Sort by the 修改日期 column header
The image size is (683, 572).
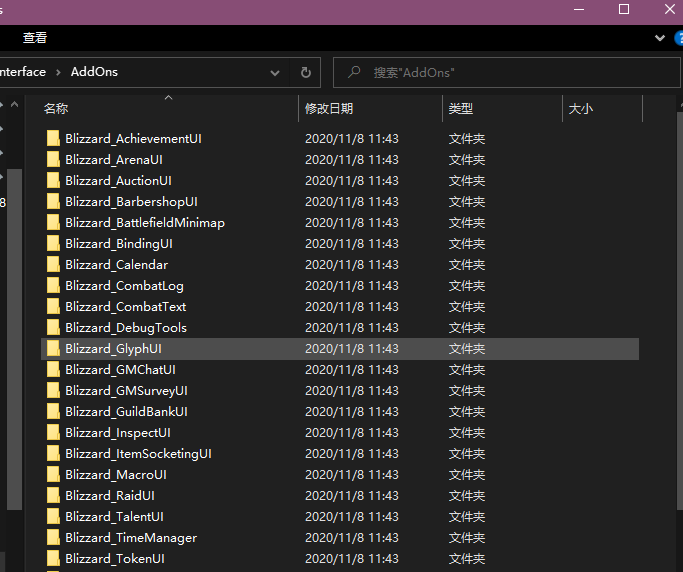pyautogui.click(x=329, y=108)
